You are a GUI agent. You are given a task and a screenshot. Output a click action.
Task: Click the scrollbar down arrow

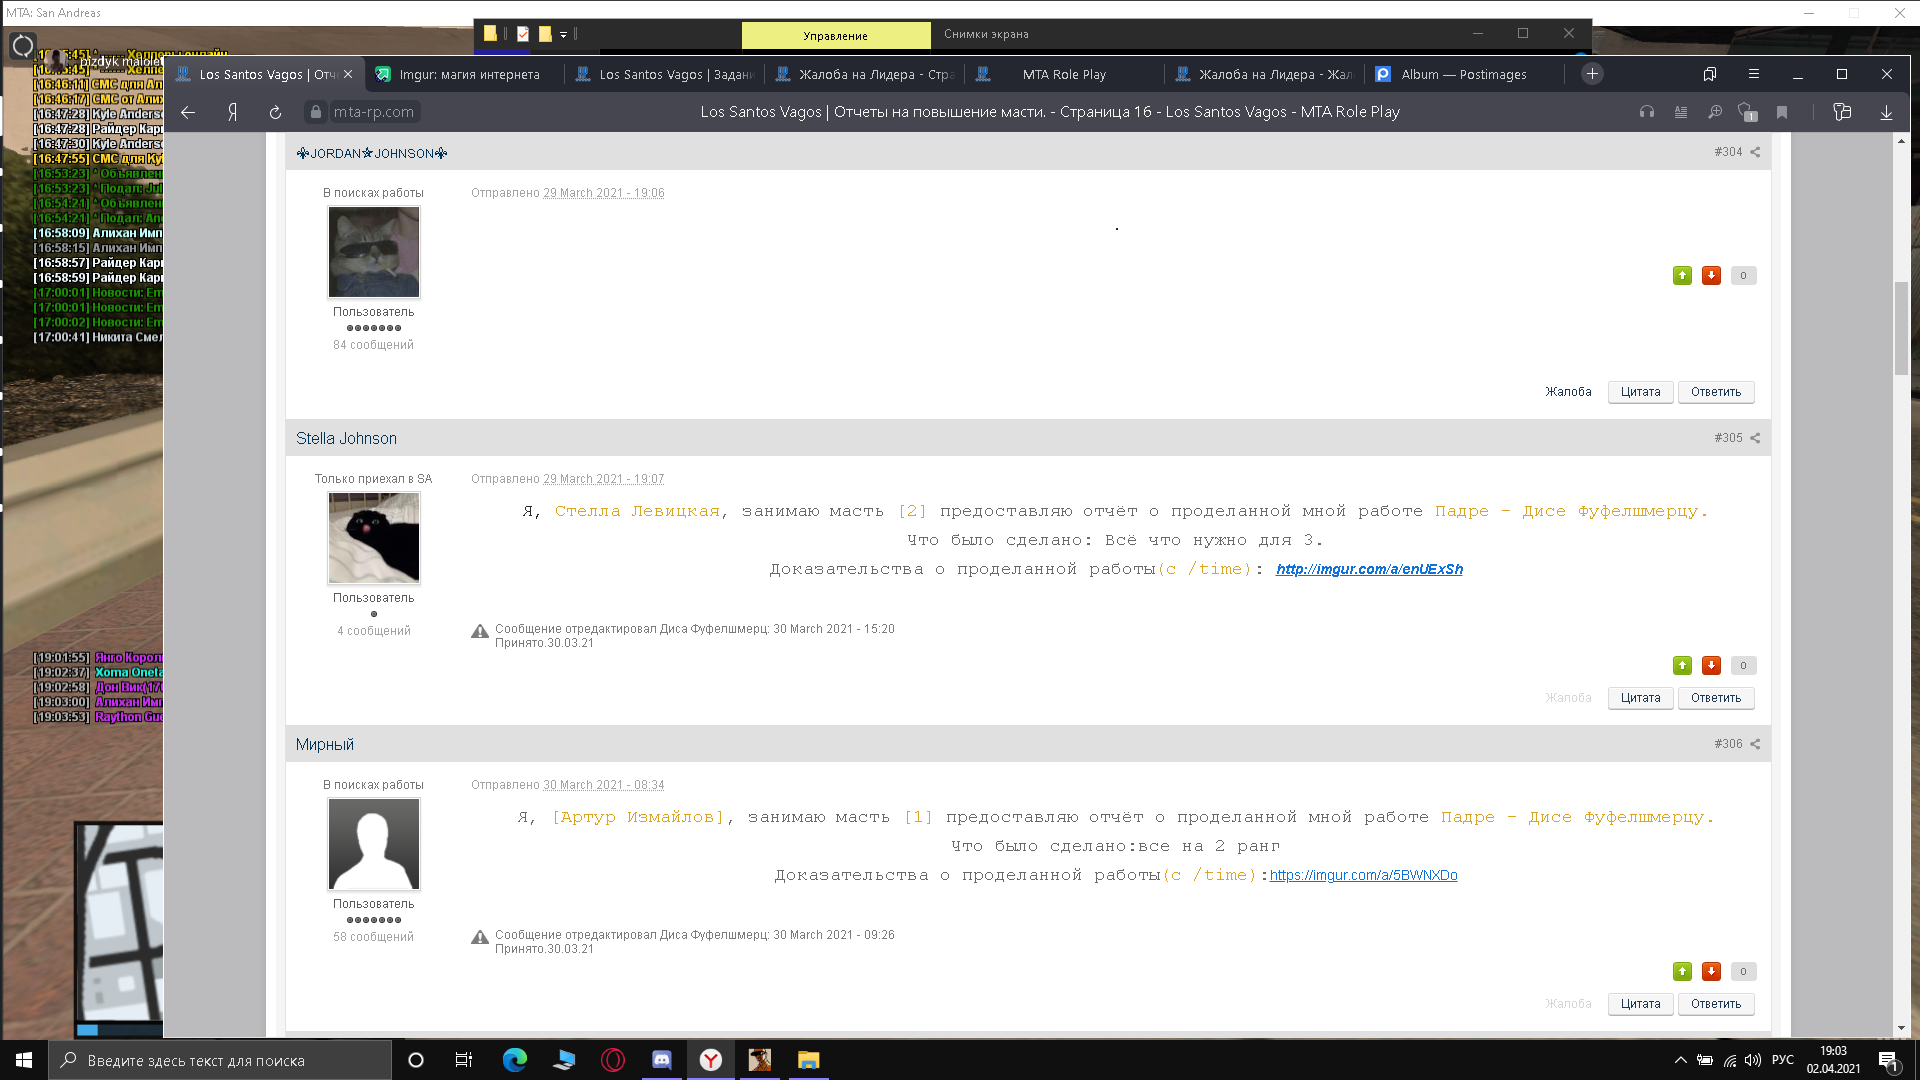click(1901, 1028)
